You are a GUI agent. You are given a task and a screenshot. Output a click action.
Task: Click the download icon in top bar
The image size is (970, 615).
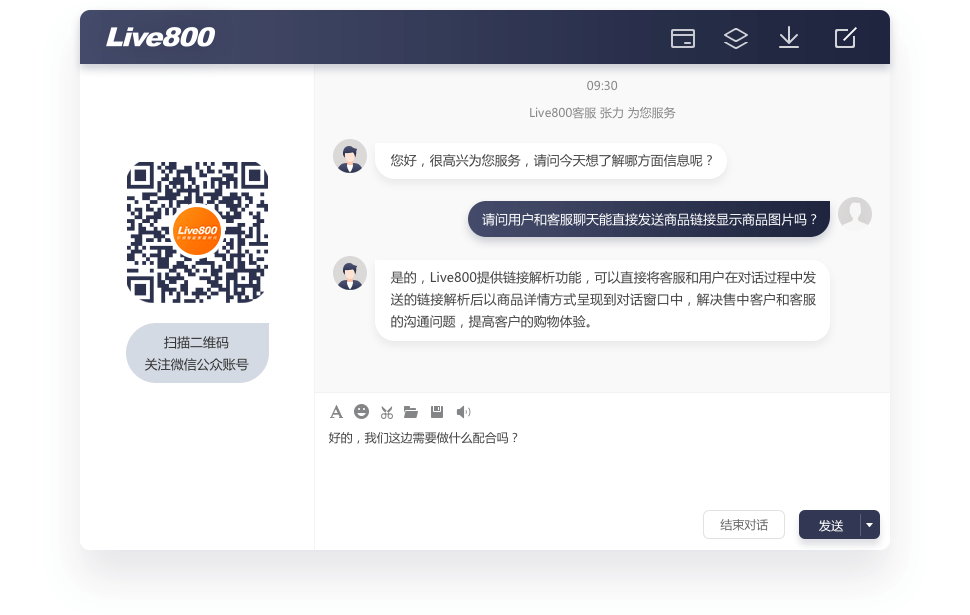coord(789,37)
